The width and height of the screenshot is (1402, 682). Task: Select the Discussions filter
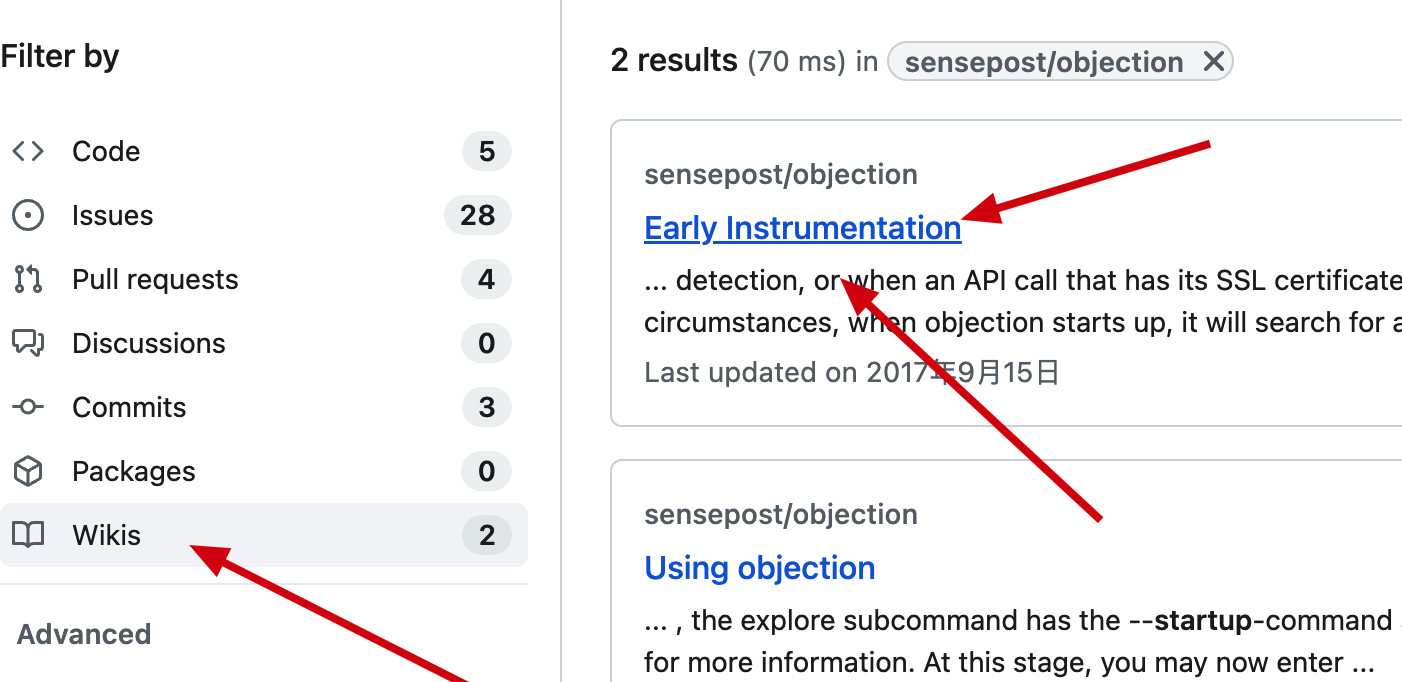[x=148, y=343]
